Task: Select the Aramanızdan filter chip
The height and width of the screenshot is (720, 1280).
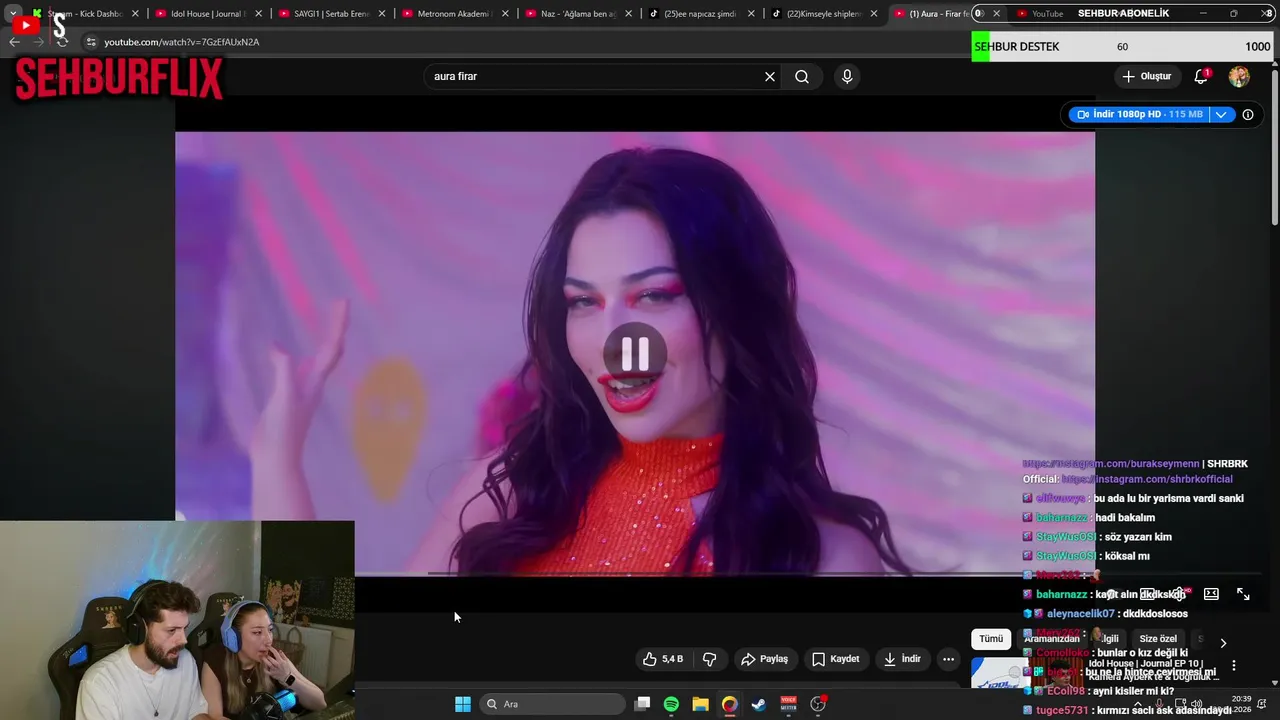Action: (x=1052, y=639)
